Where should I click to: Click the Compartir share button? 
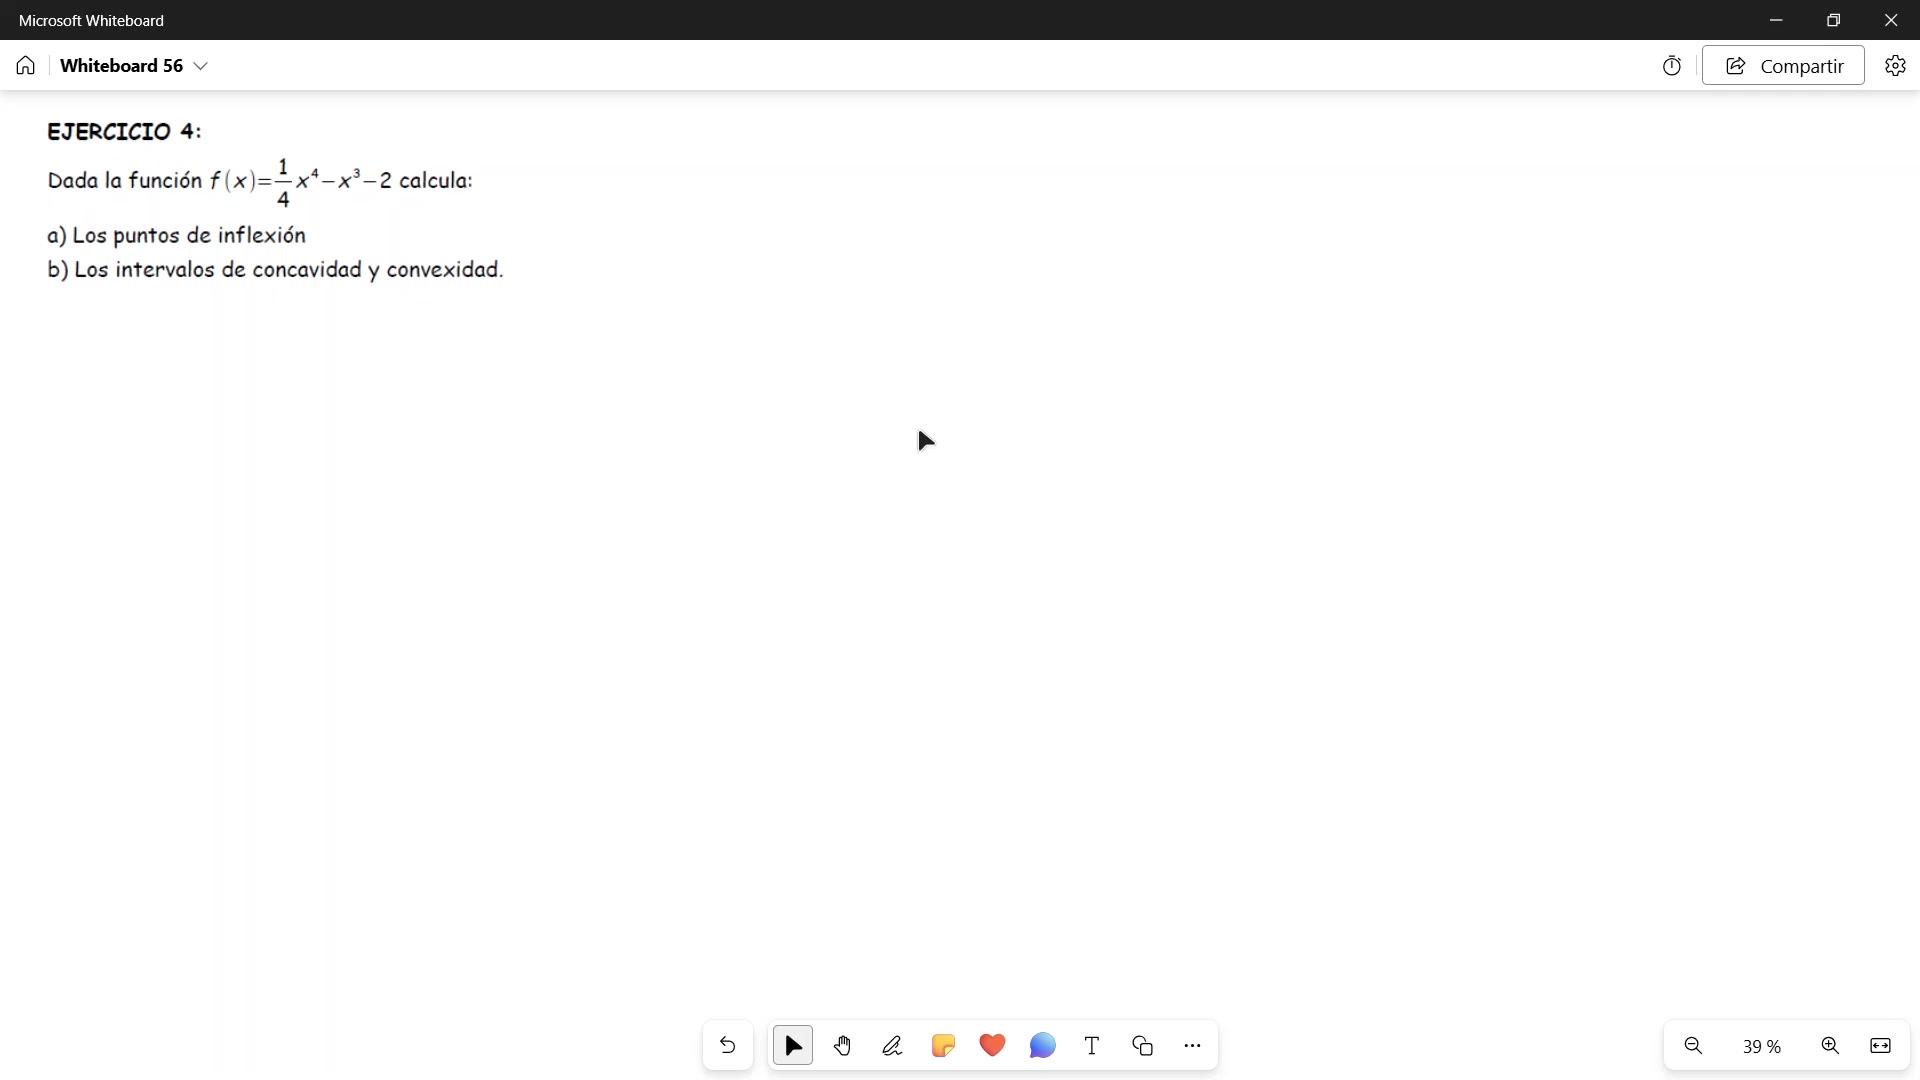[1783, 66]
